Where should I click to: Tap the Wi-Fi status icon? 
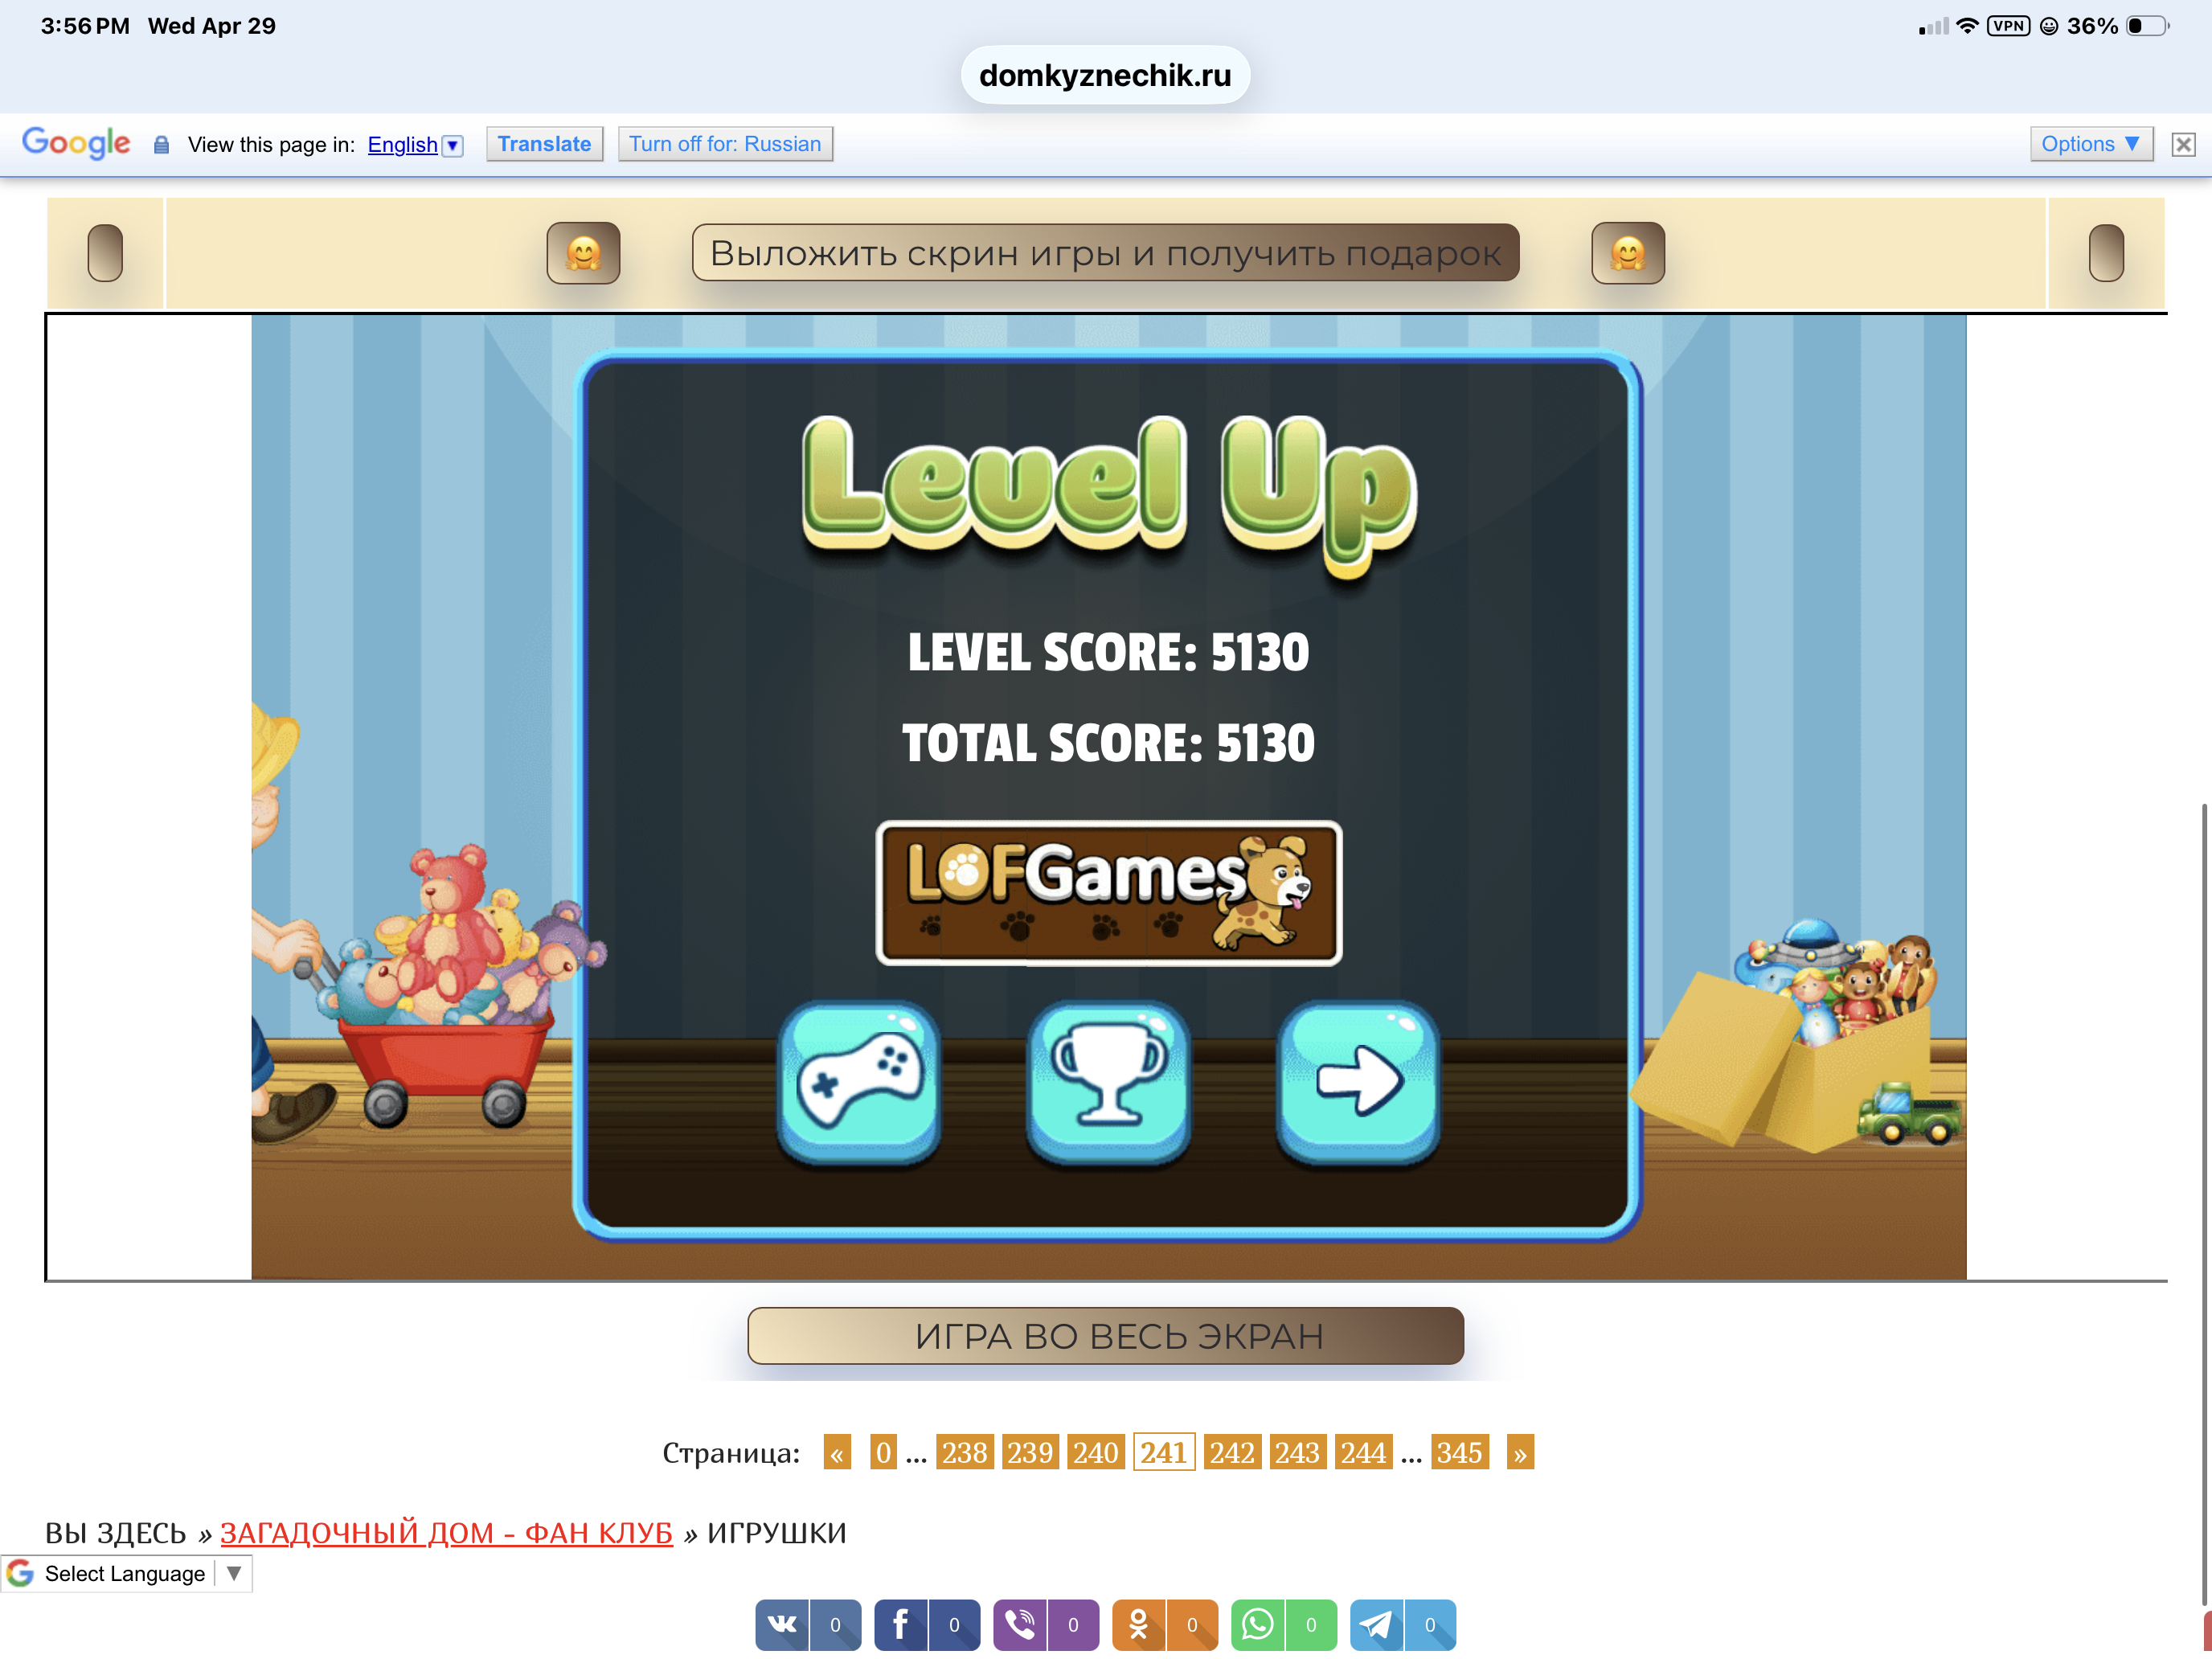coord(1968,26)
